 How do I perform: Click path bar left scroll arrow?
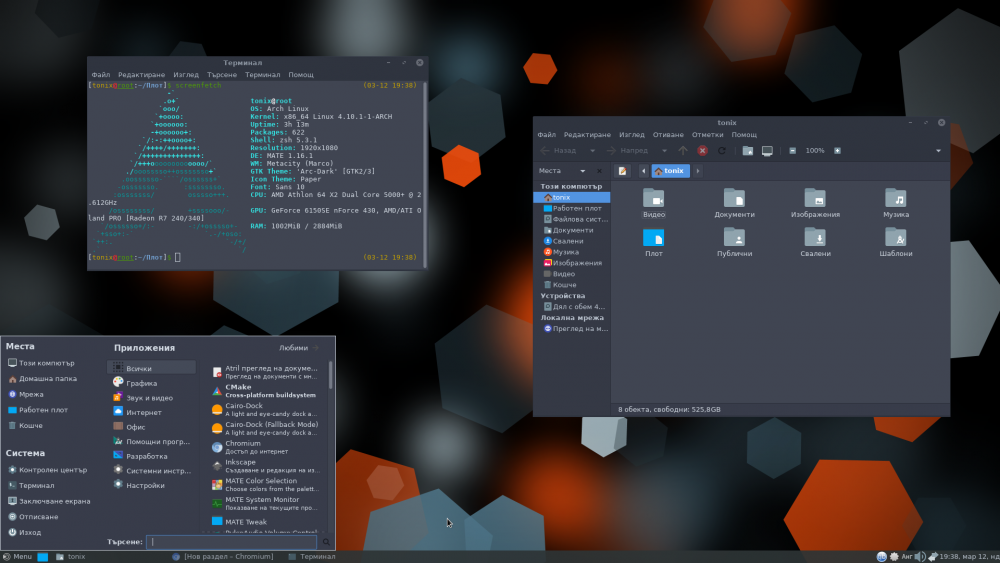643,171
